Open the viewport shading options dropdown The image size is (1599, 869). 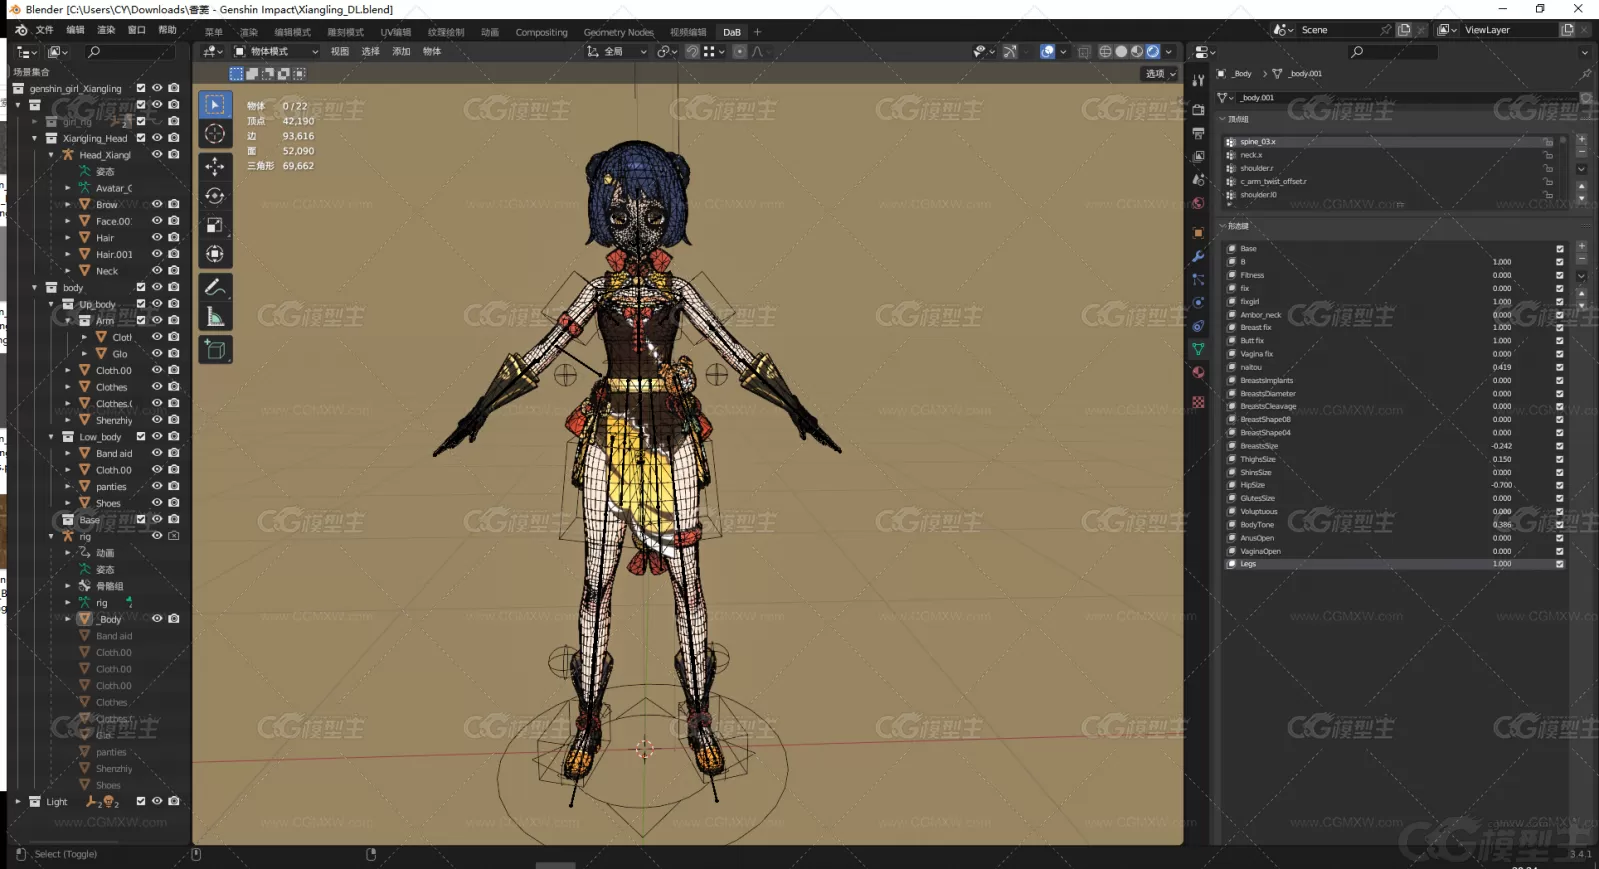tap(1169, 52)
